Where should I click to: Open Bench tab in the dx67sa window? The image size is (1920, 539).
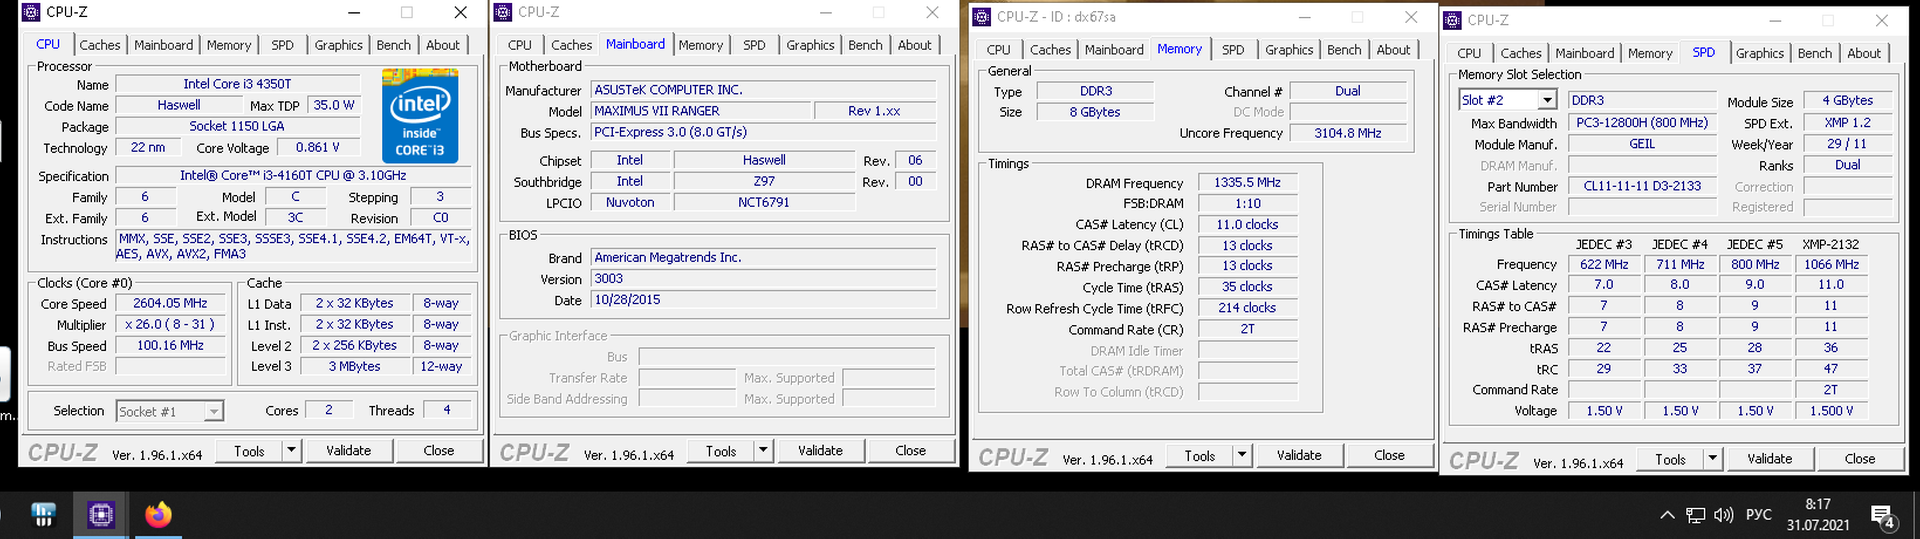(1344, 49)
